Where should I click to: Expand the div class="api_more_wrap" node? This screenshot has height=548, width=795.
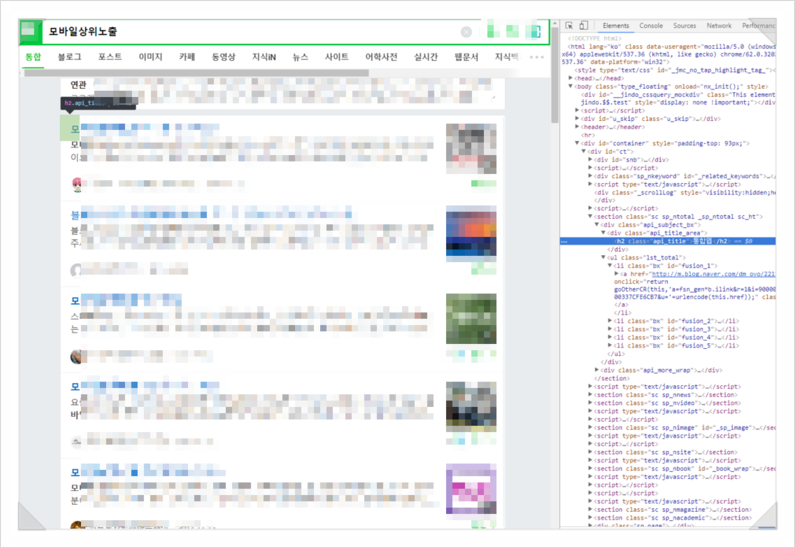coord(597,370)
